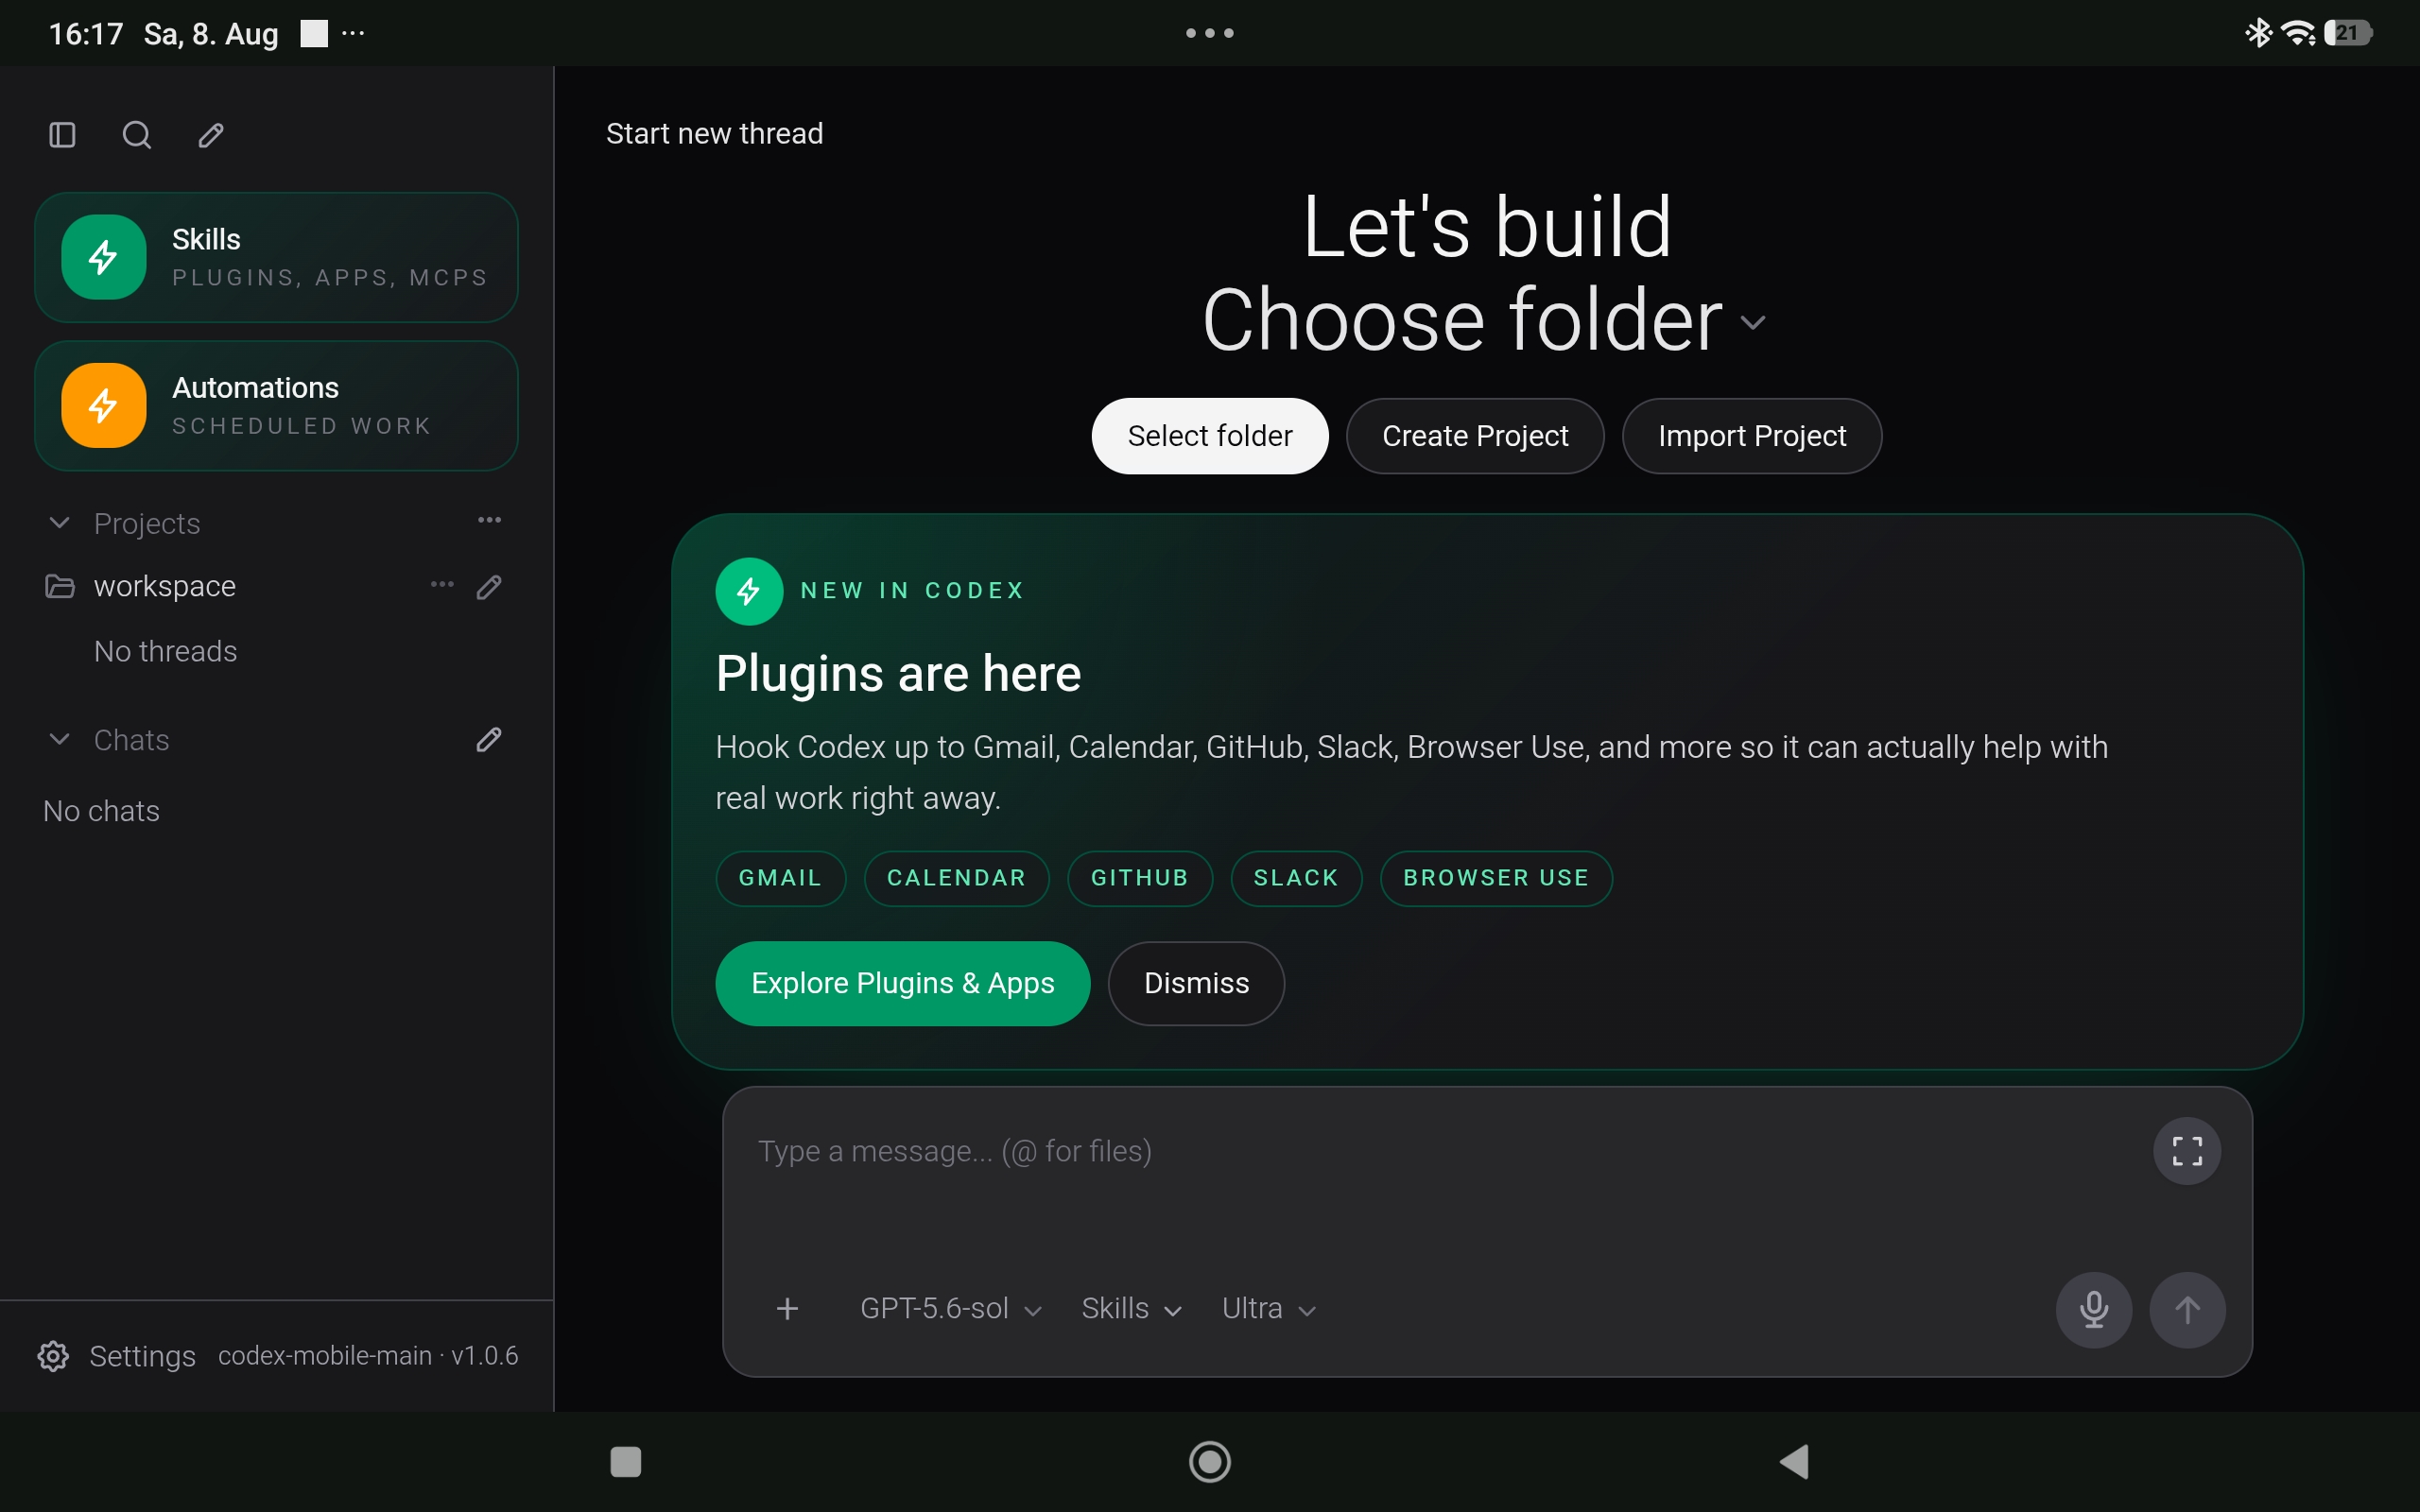
Task: Collapse the Projects section
Action: coord(60,523)
